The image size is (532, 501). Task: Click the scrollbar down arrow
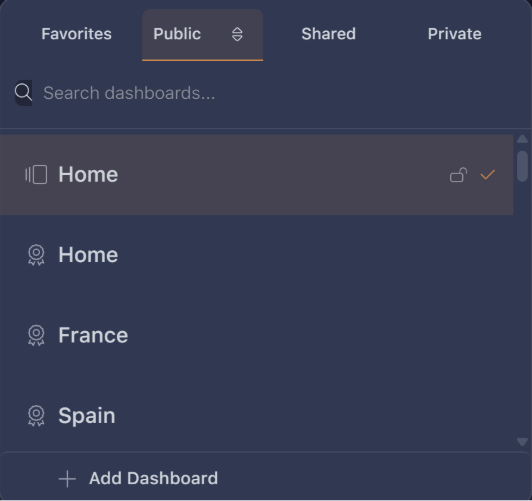point(522,442)
